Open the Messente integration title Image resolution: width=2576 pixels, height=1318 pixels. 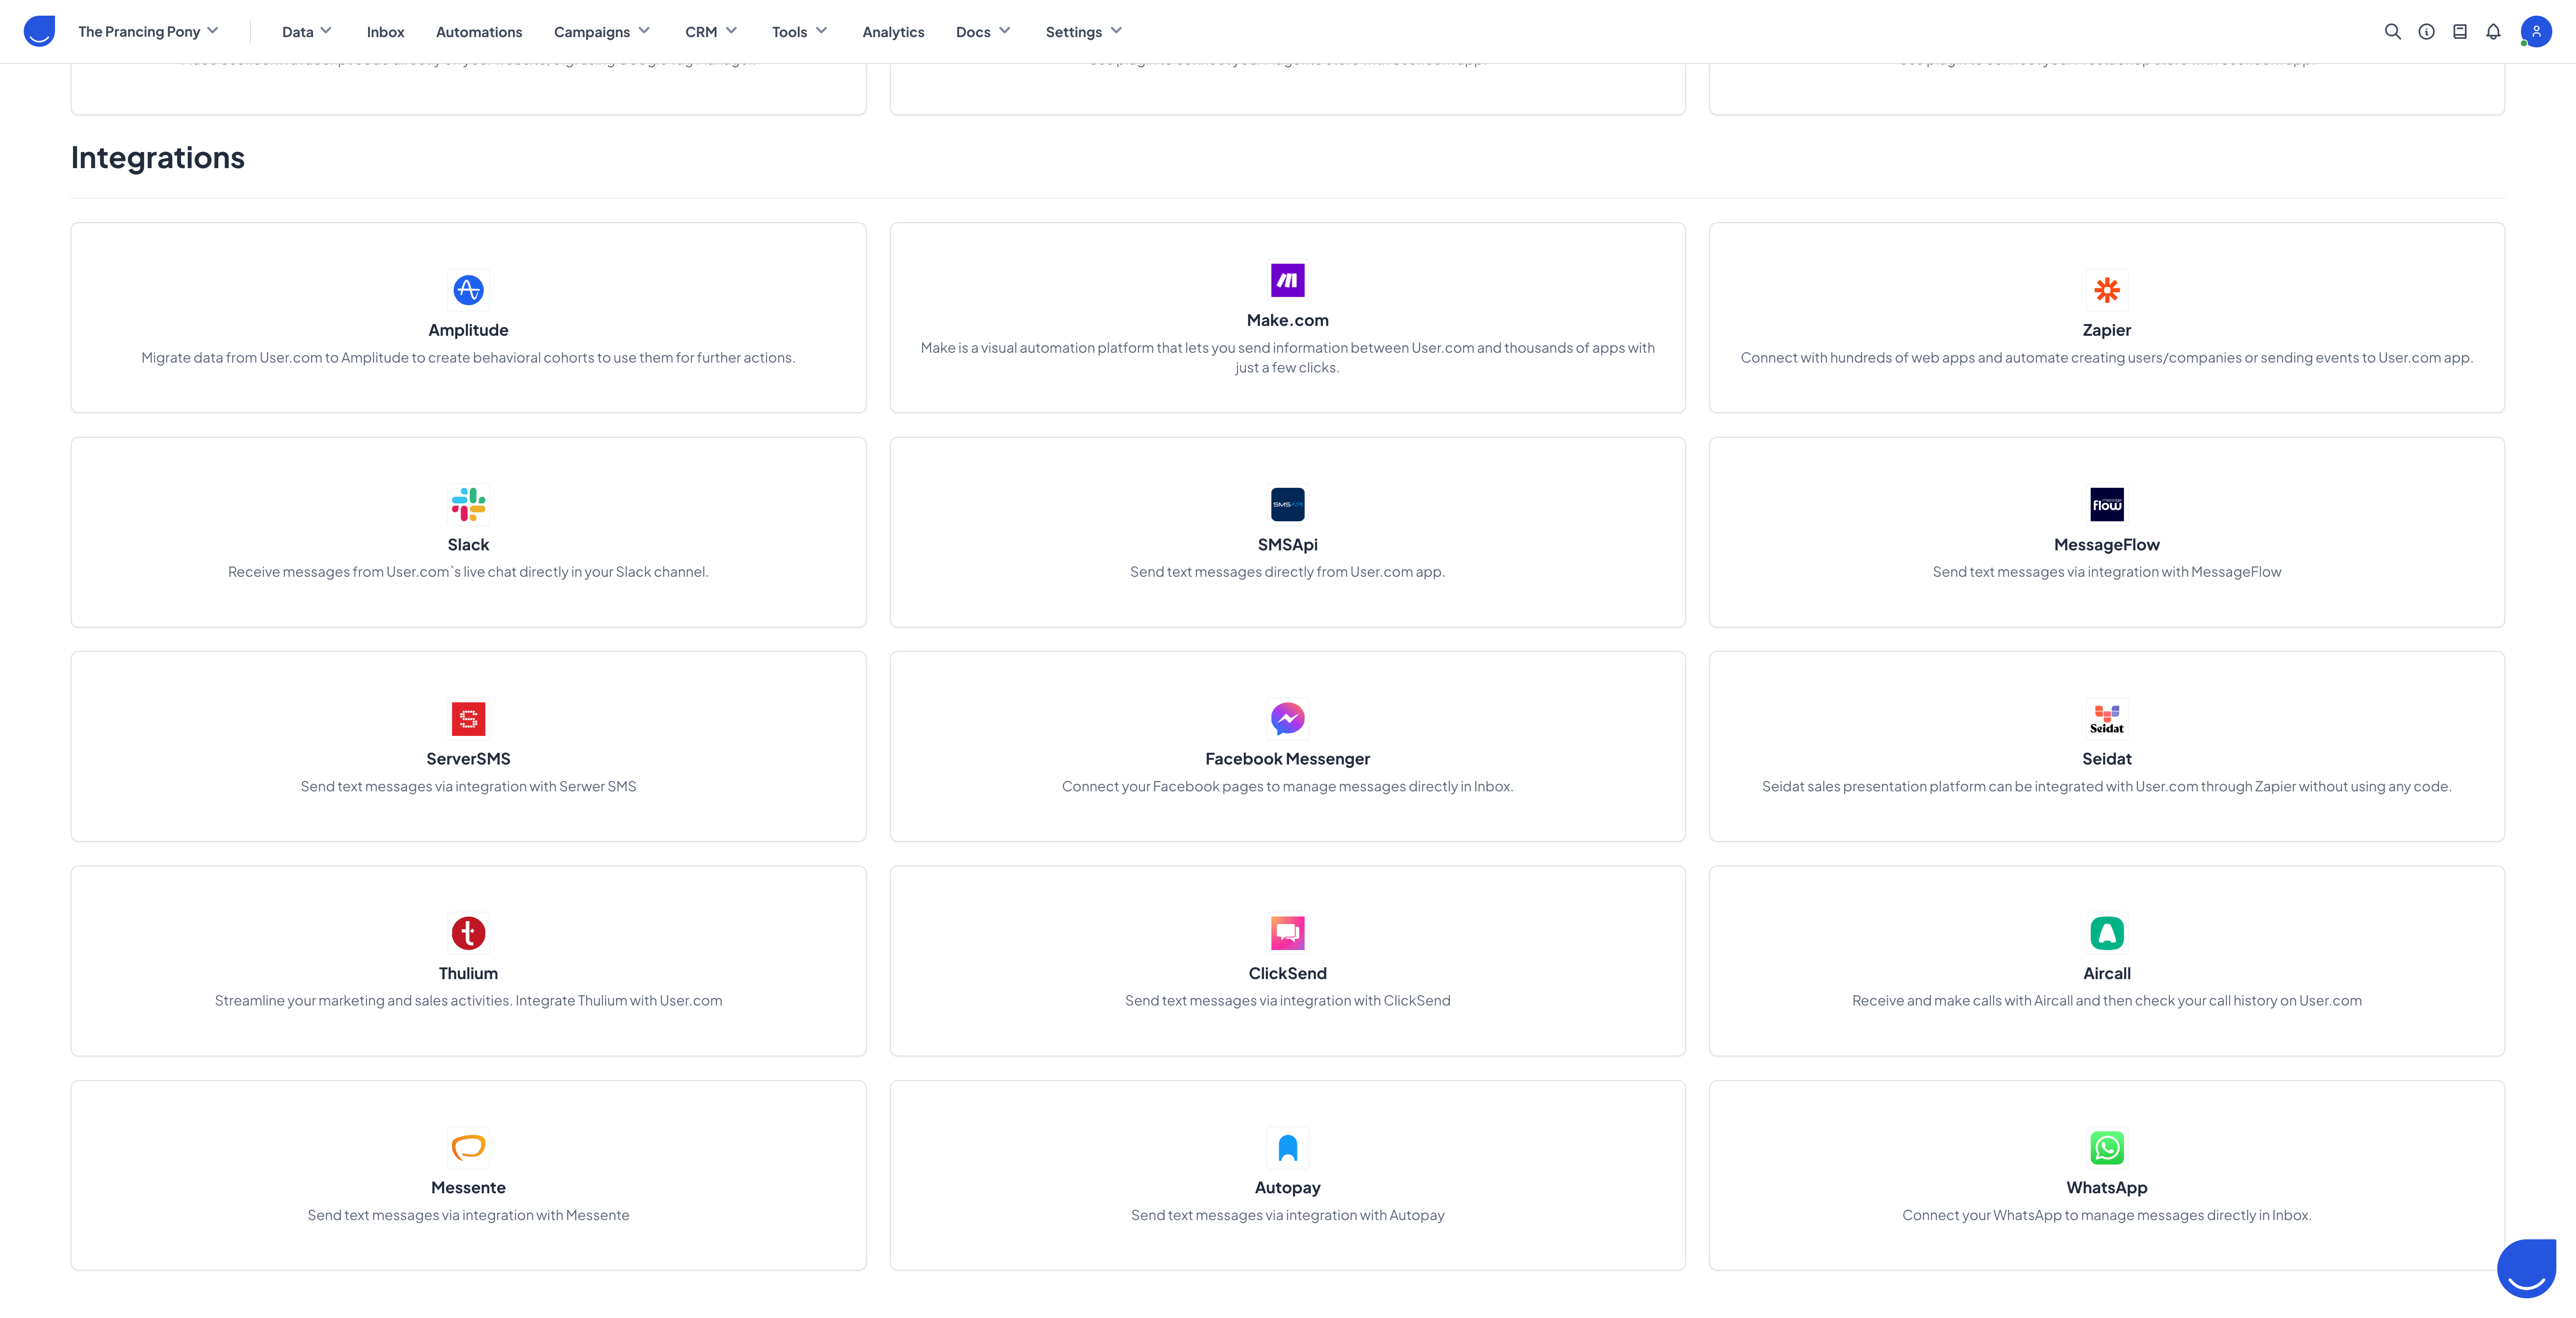pos(468,1187)
